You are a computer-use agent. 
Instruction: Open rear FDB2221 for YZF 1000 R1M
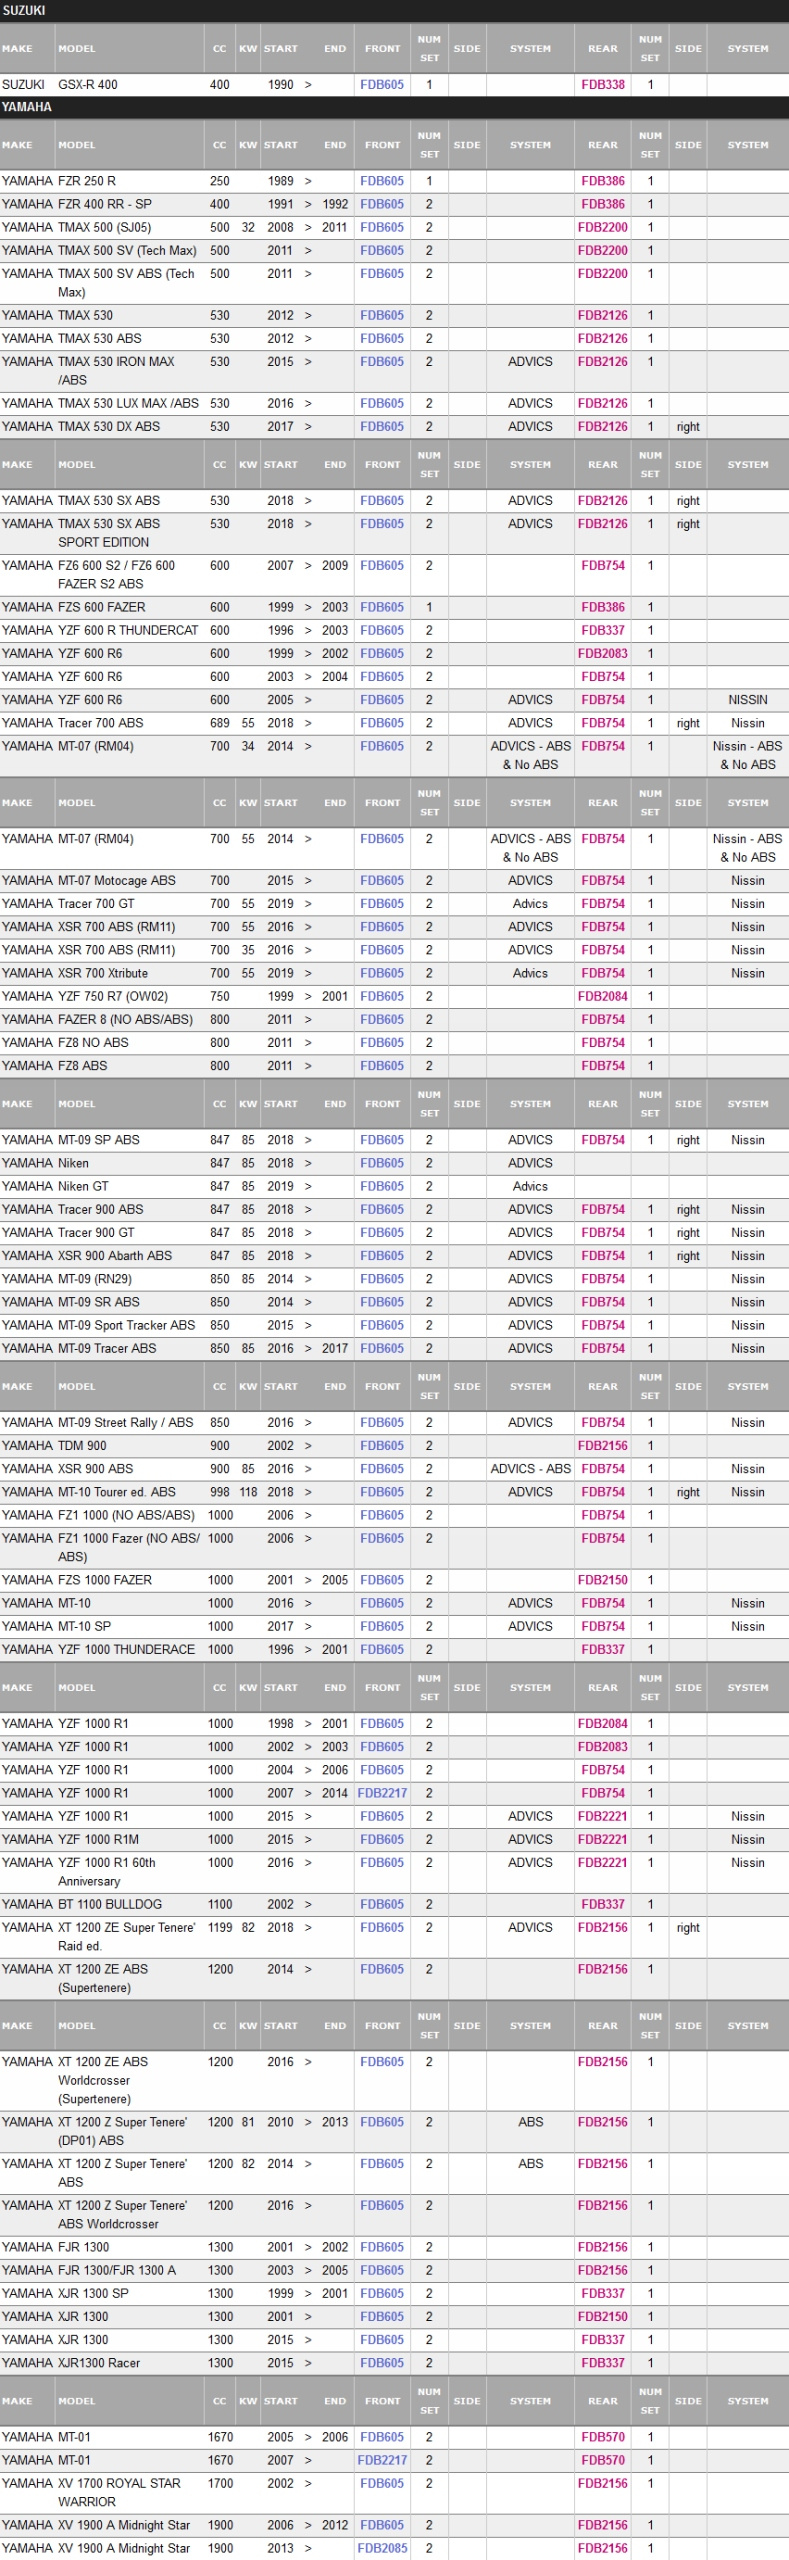pos(603,1839)
